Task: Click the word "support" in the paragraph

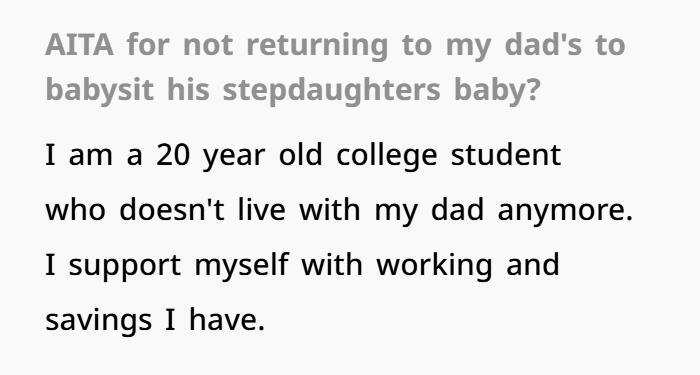Action: click(125, 267)
